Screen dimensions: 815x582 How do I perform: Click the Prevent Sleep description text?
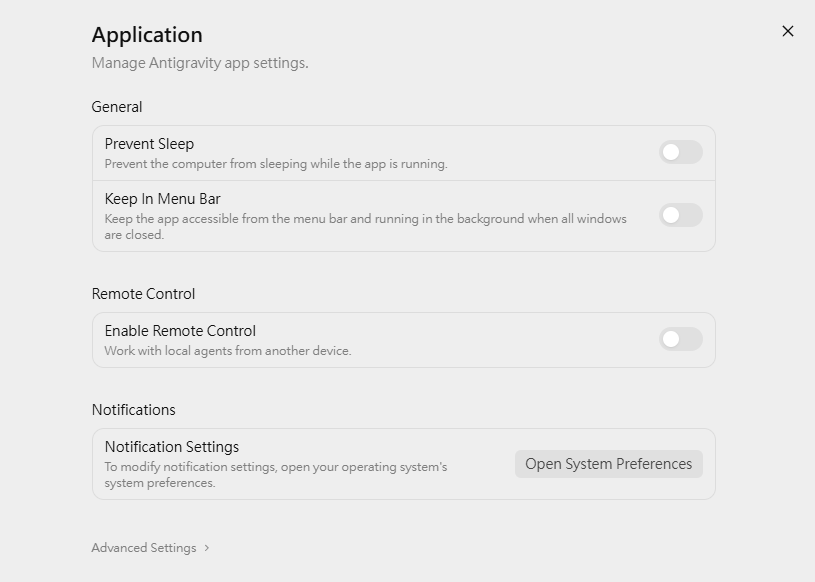[x=276, y=164]
